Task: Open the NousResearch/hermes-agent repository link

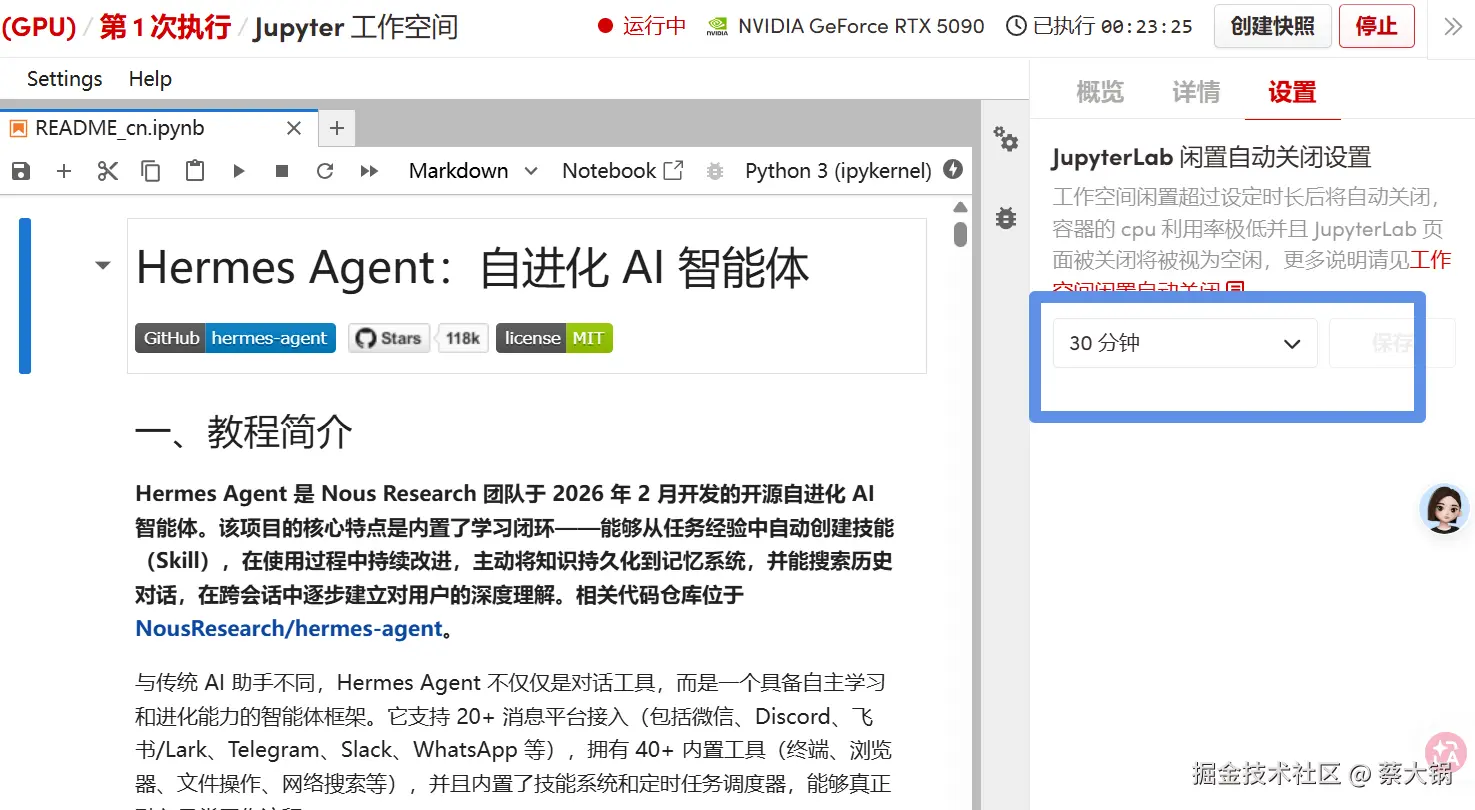Action: (289, 629)
